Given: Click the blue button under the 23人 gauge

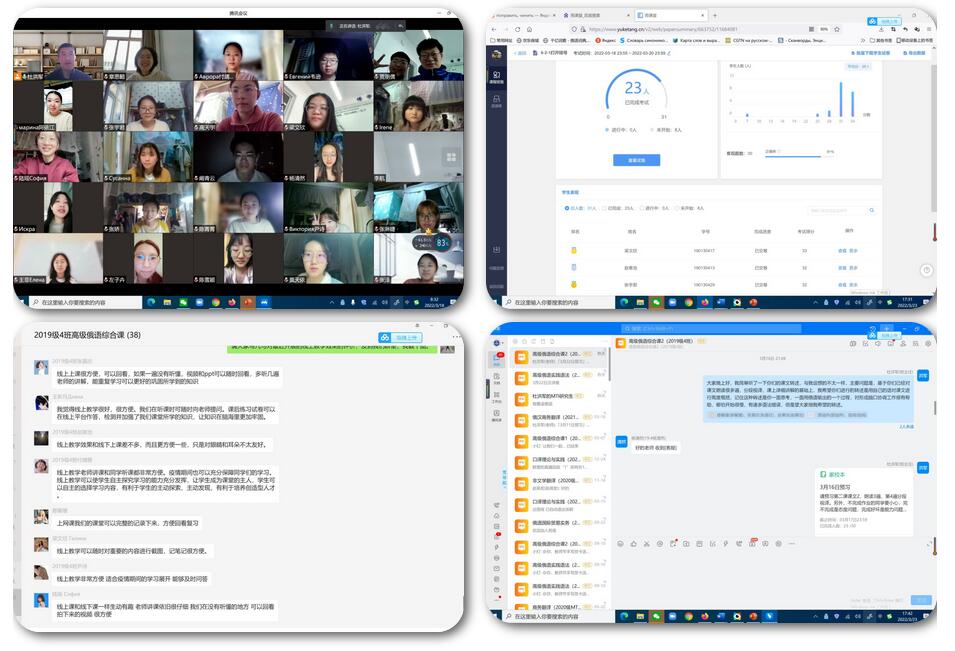Looking at the screenshot, I should pos(636,160).
